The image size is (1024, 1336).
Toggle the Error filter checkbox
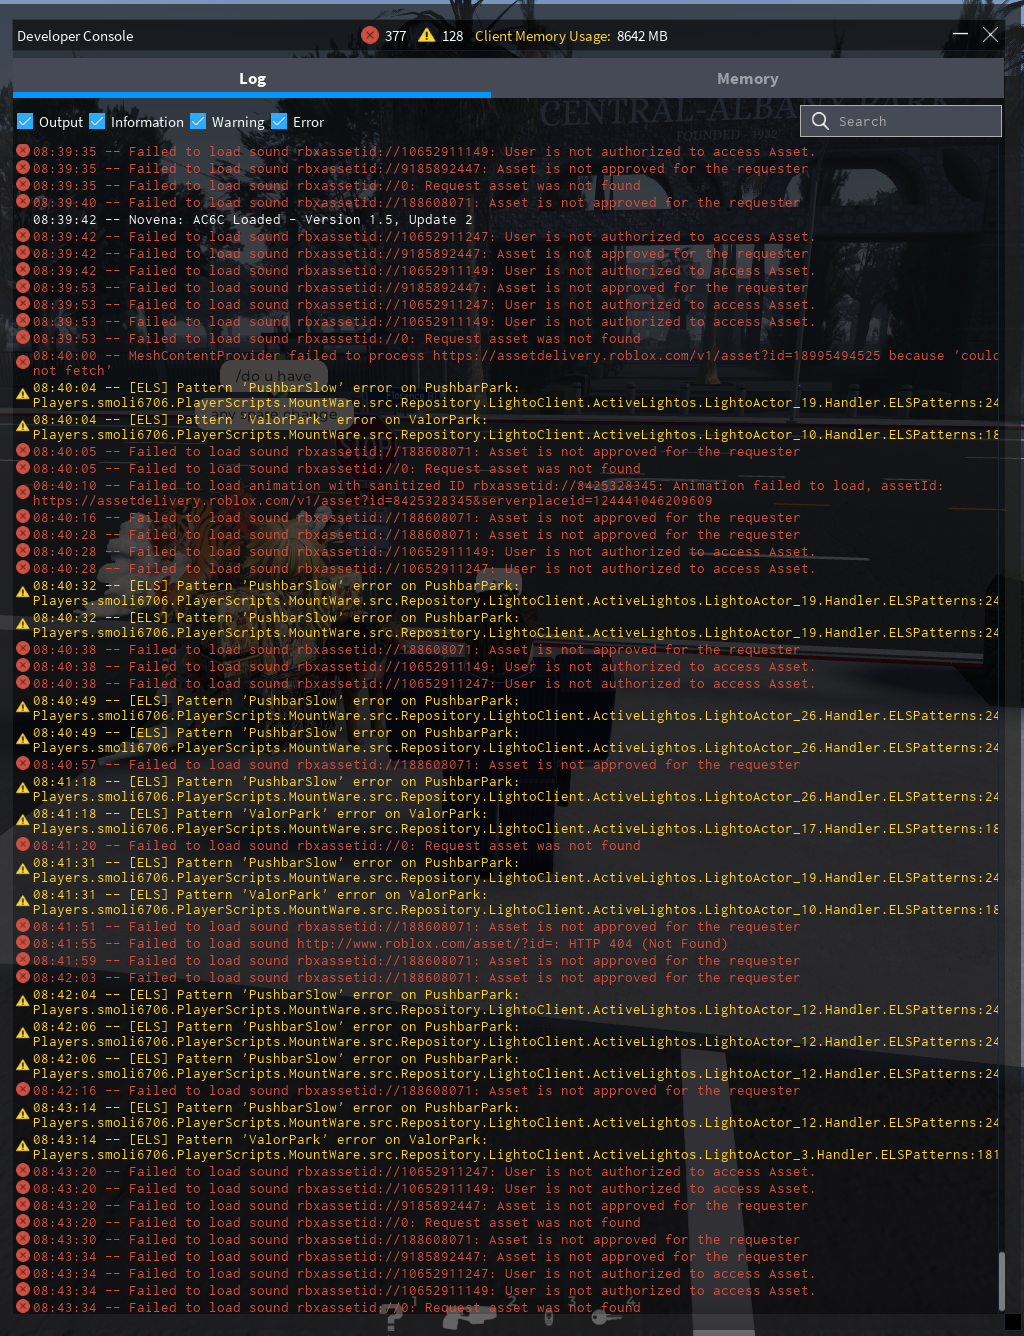(279, 121)
